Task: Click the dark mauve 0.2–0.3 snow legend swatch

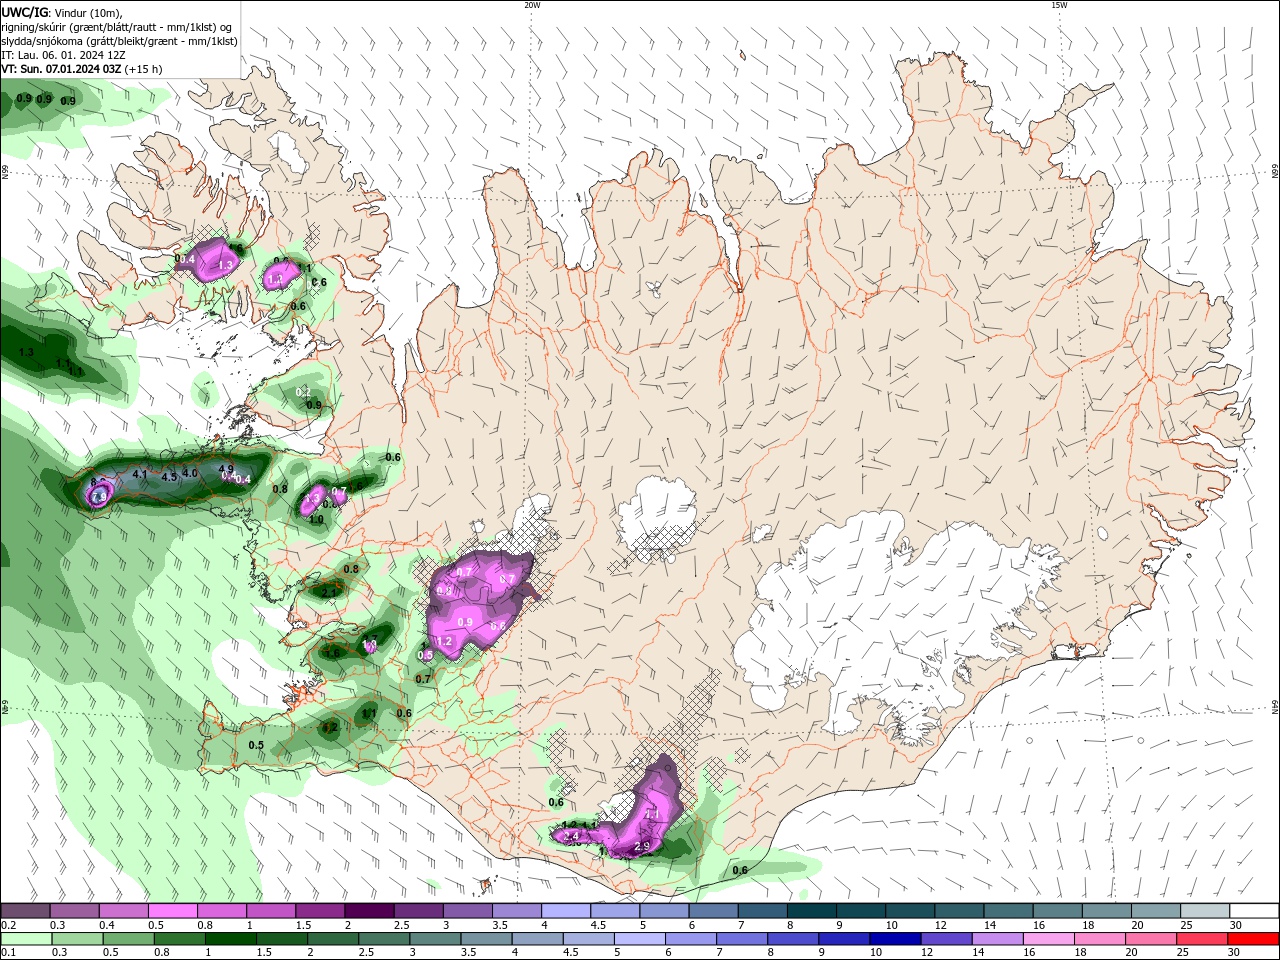Action: 25,911
